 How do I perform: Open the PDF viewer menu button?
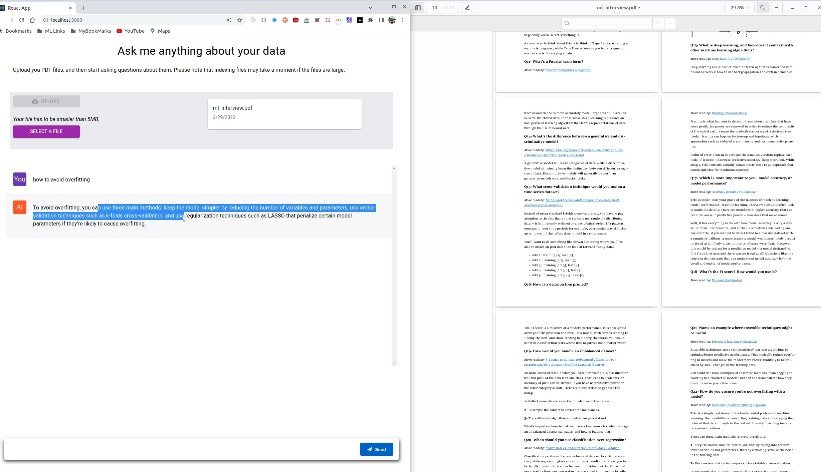[x=776, y=8]
